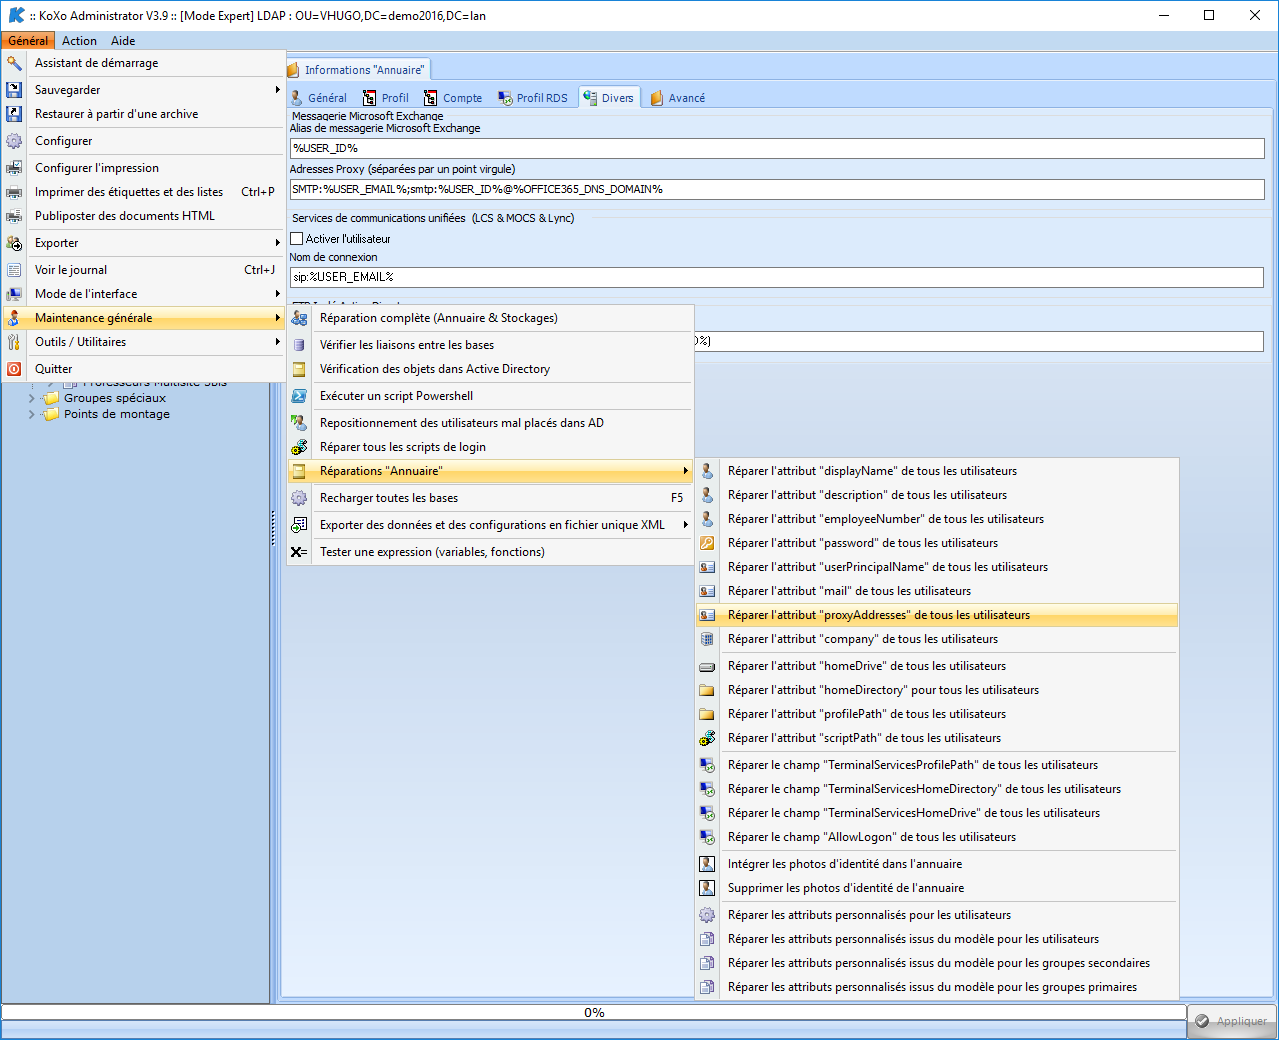Choose Réparer le champ TerminalServicesProfilePath
This screenshot has height=1040, width=1279.
937,765
